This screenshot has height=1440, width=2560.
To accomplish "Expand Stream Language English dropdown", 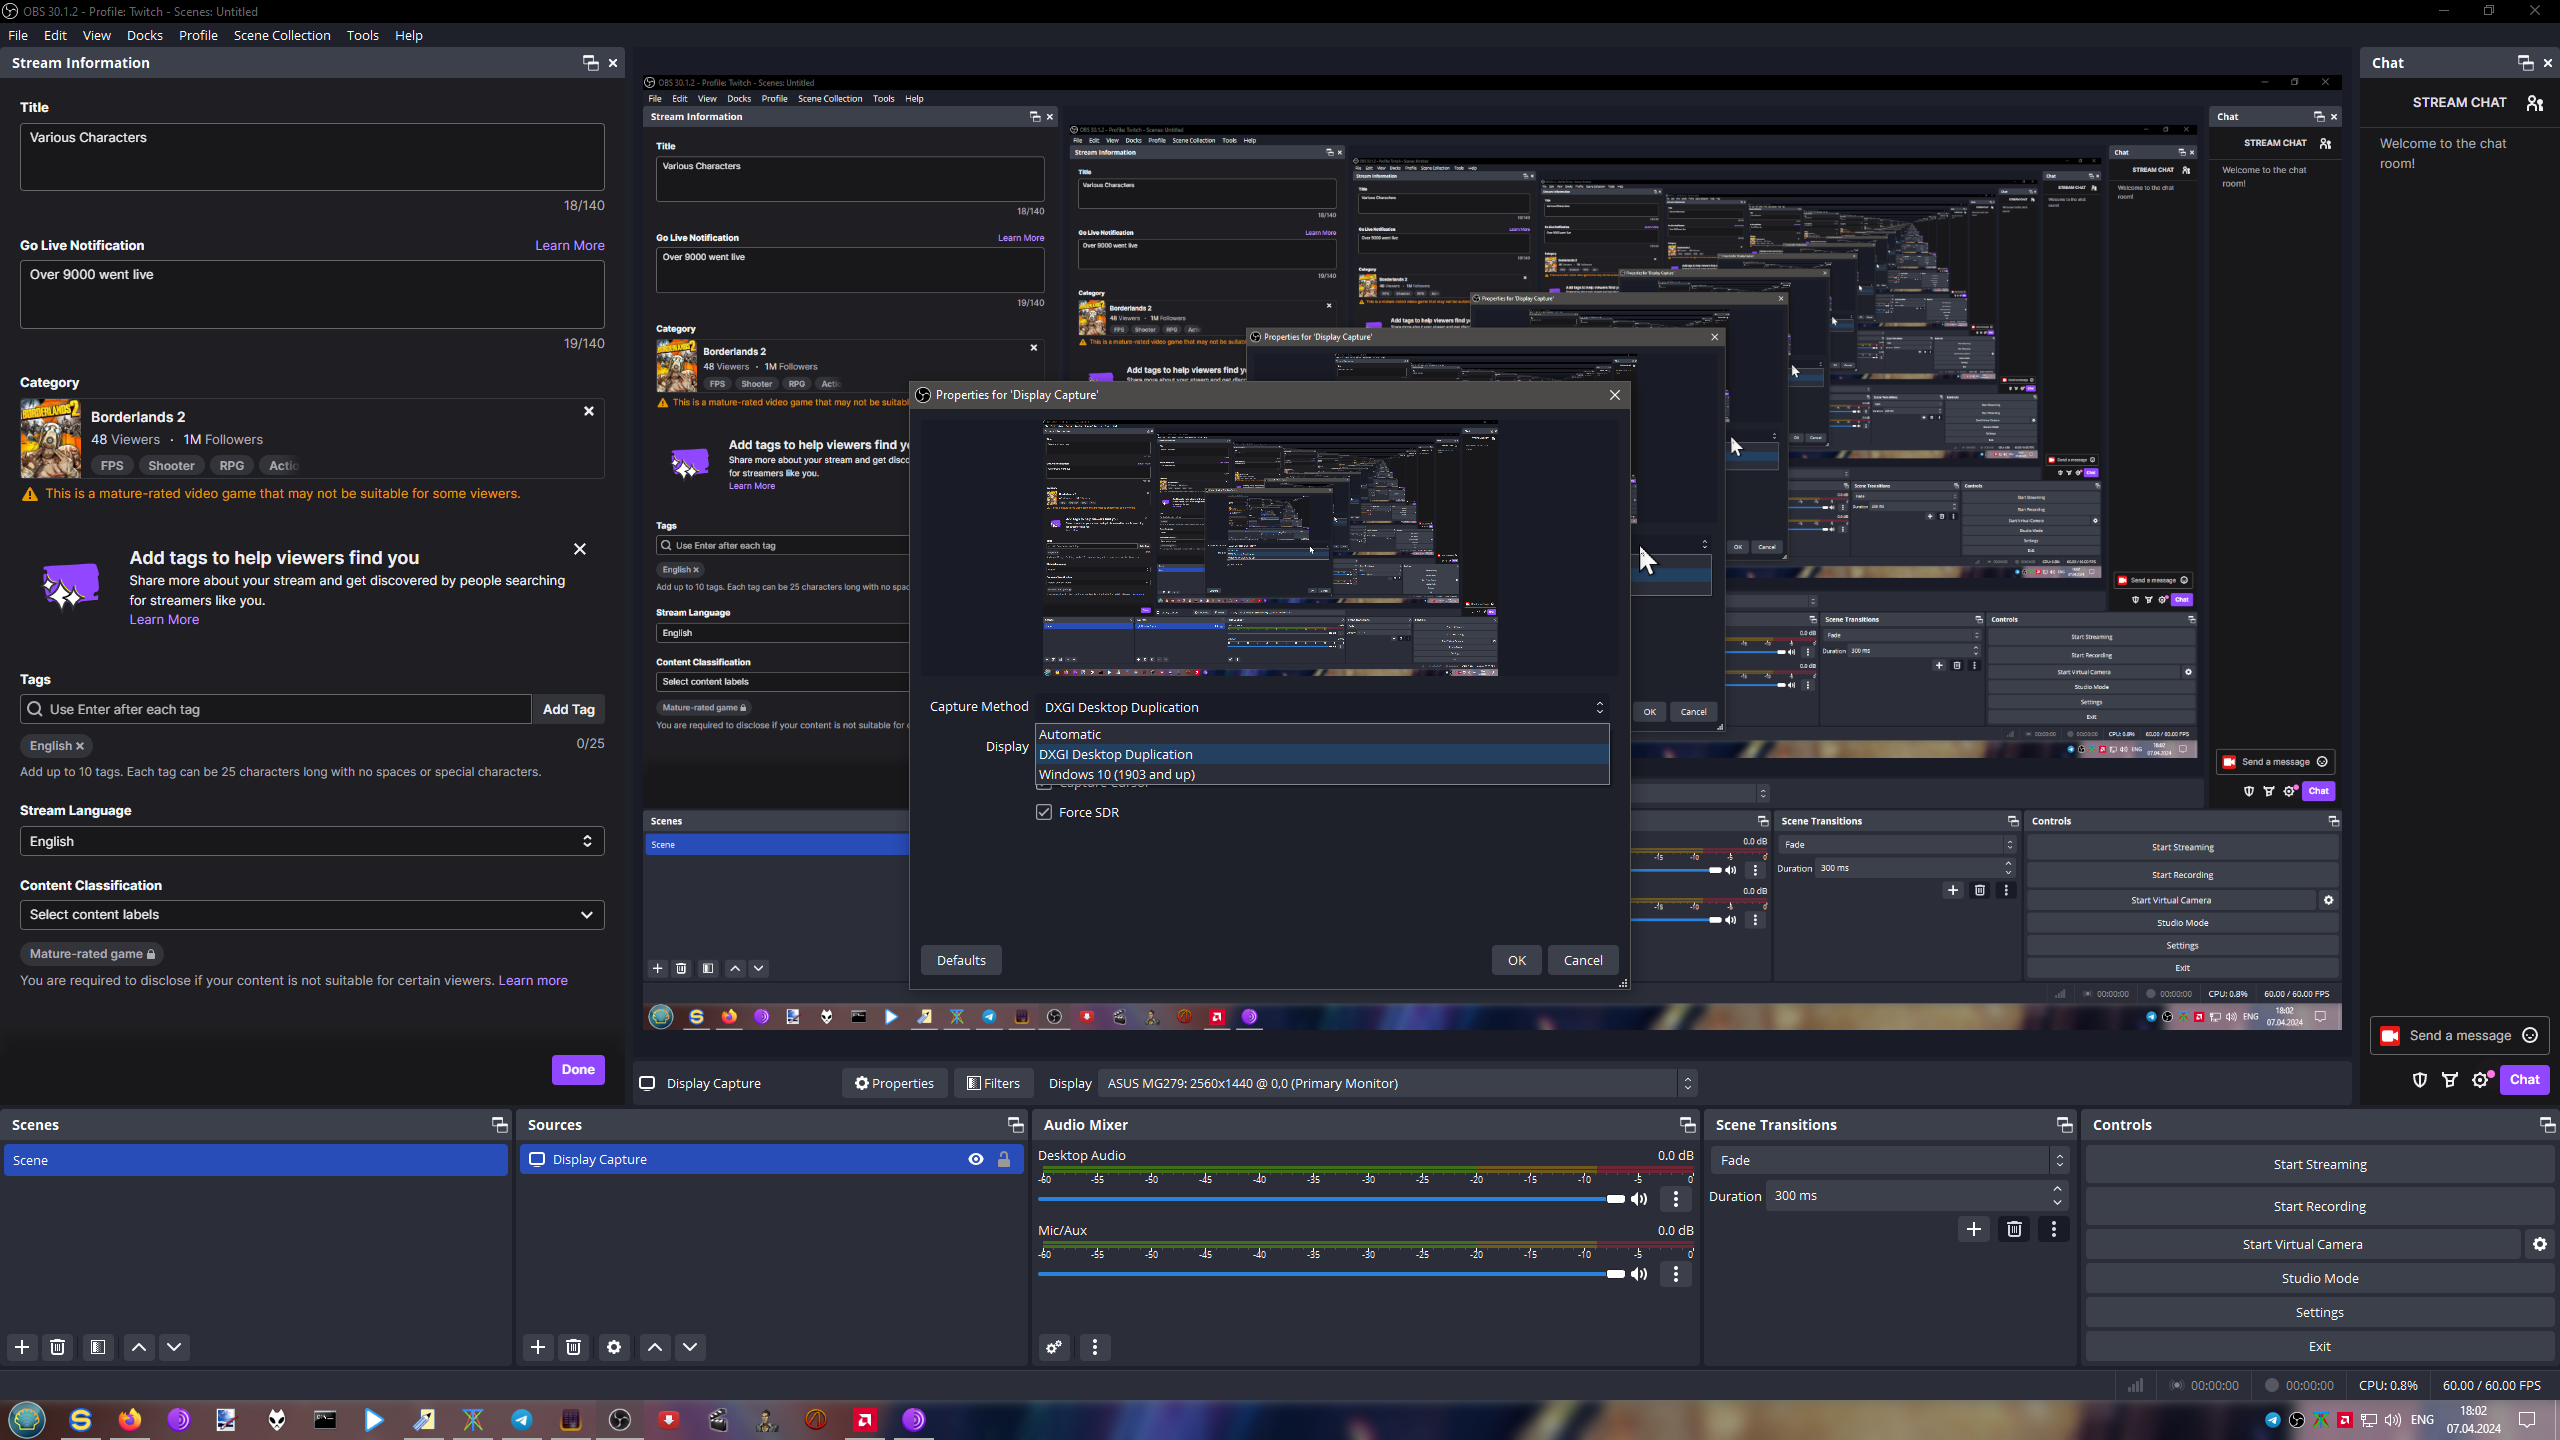I will (312, 841).
